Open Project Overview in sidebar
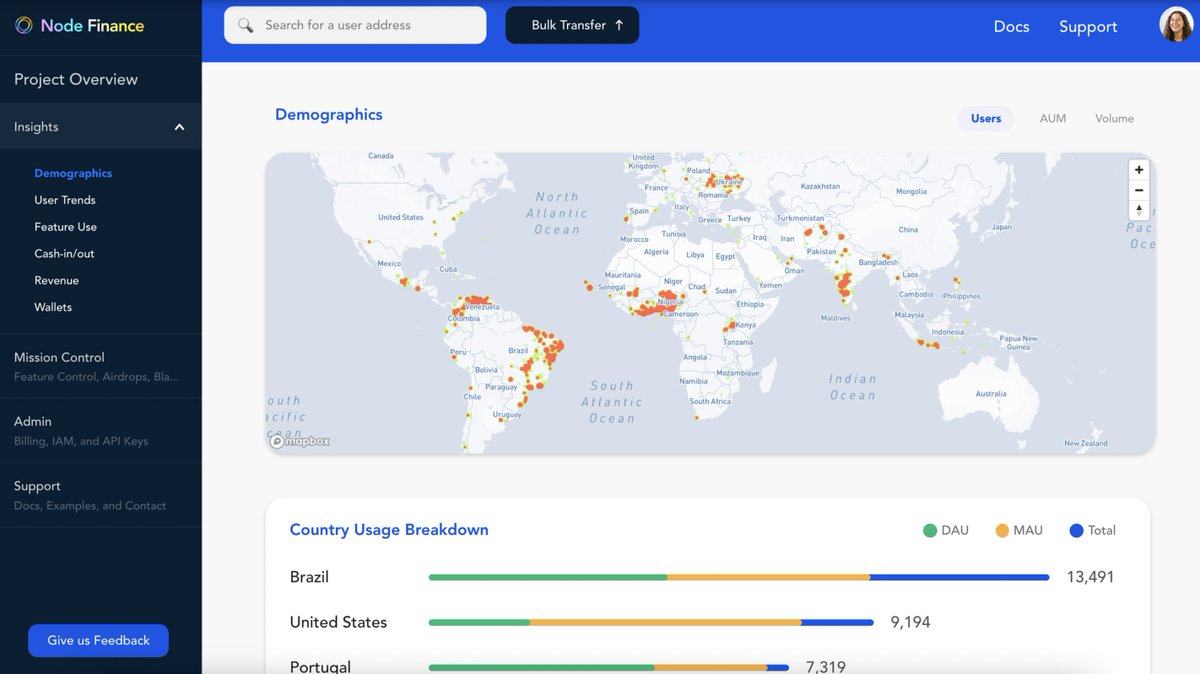Image resolution: width=1200 pixels, height=674 pixels. [x=76, y=79]
